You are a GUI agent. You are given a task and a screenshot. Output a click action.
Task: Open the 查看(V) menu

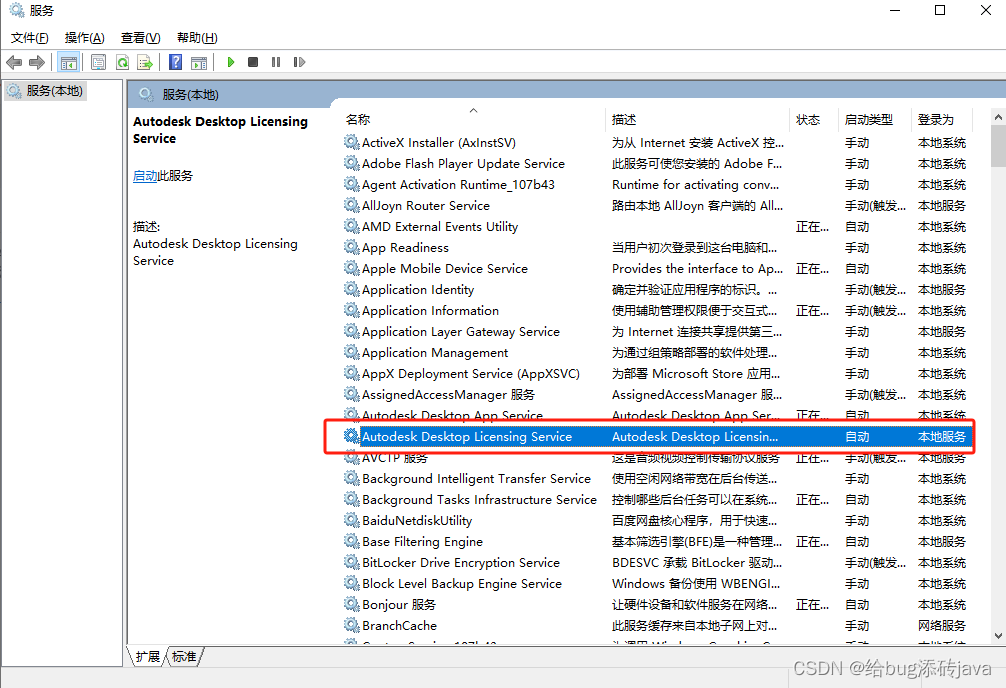point(141,38)
